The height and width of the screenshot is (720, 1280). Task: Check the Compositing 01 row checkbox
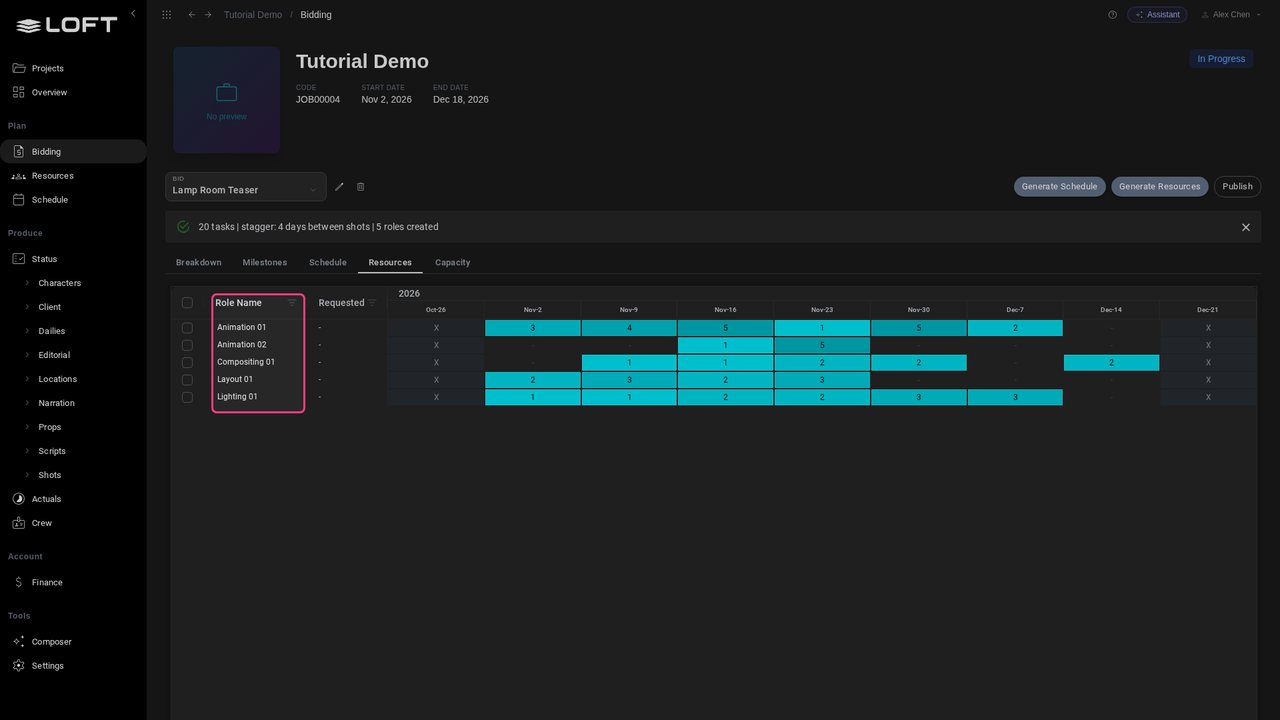[x=187, y=362]
